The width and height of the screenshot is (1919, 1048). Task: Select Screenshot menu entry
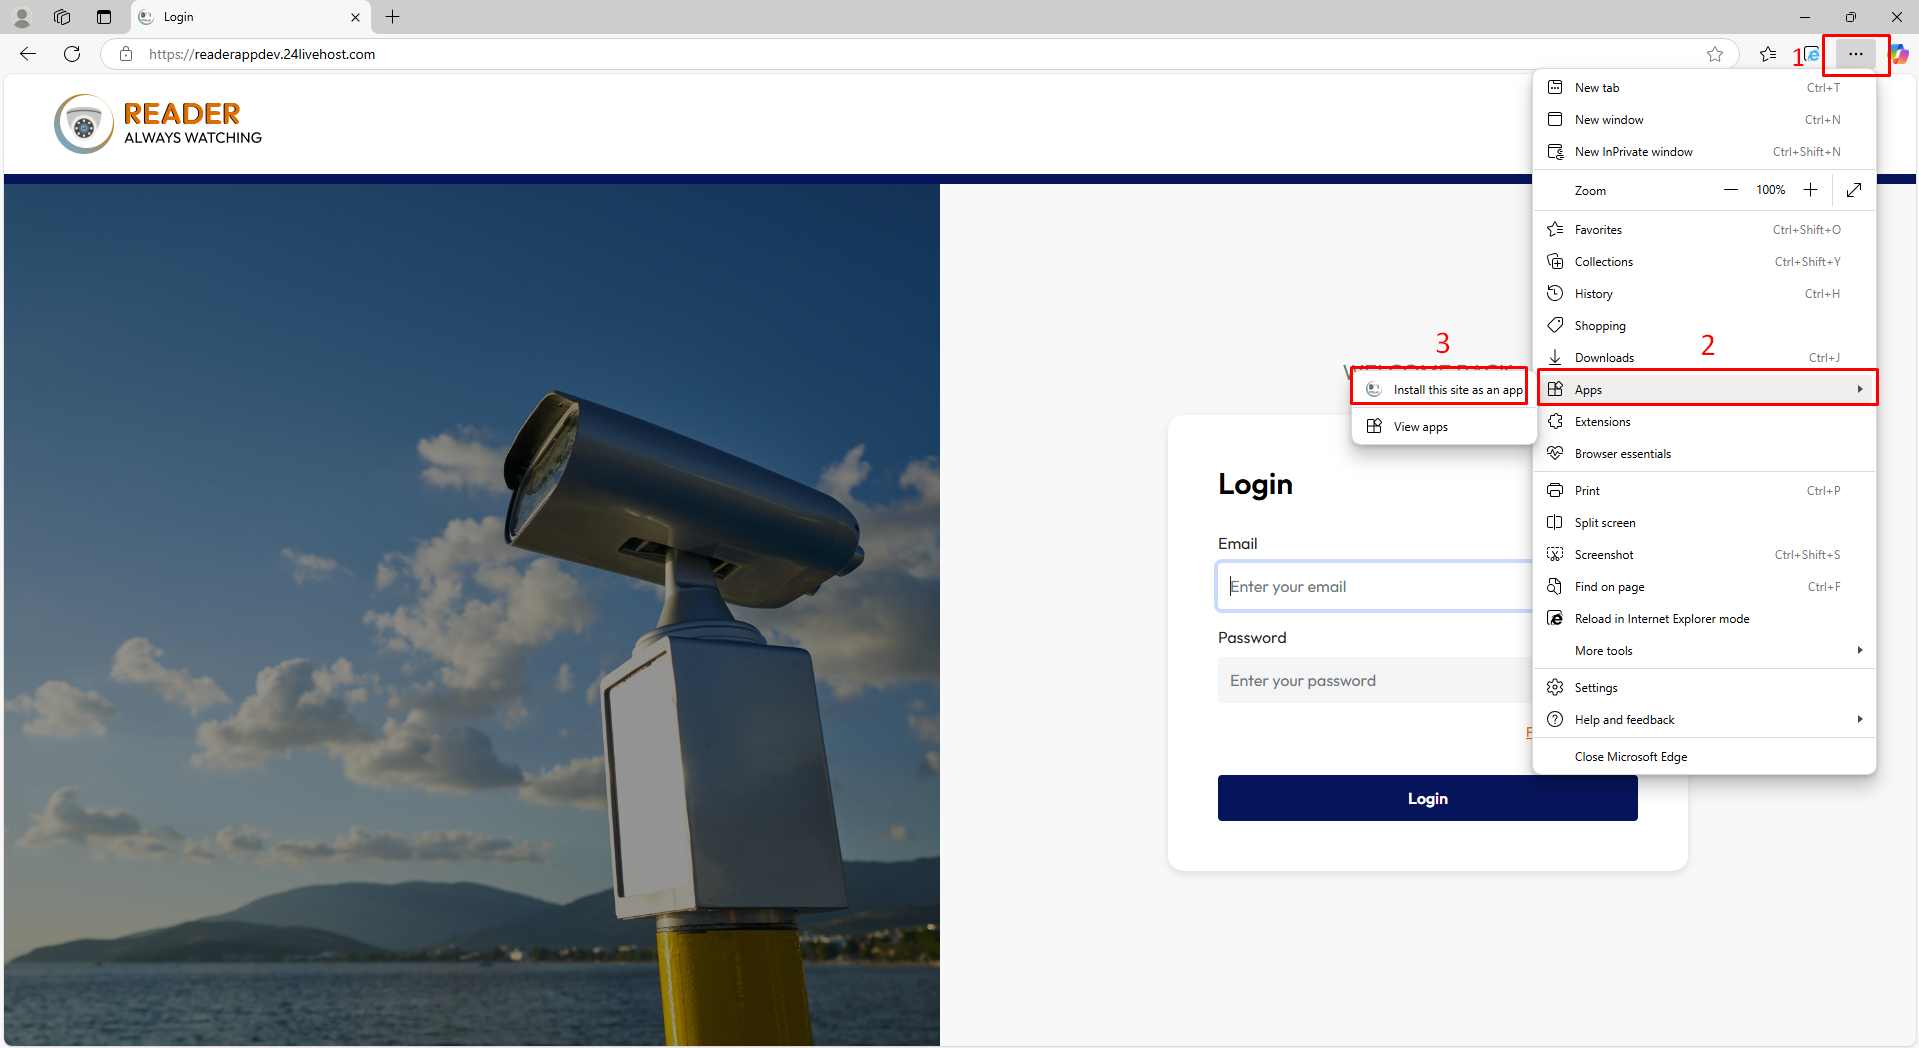click(1704, 555)
